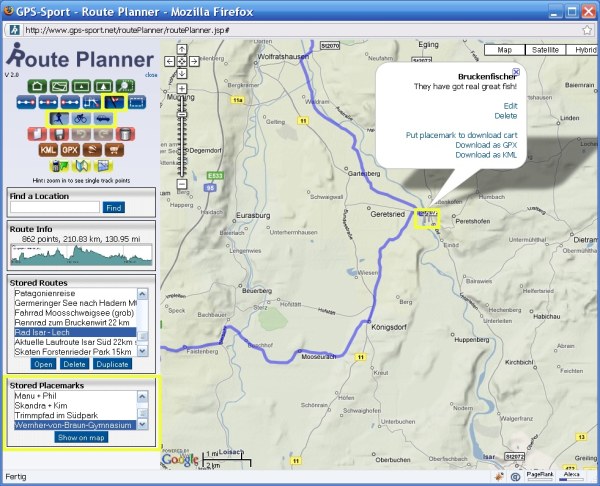Select Skaten Forstenrieder Park 15km route
The height and width of the screenshot is (486, 600).
(x=75, y=352)
